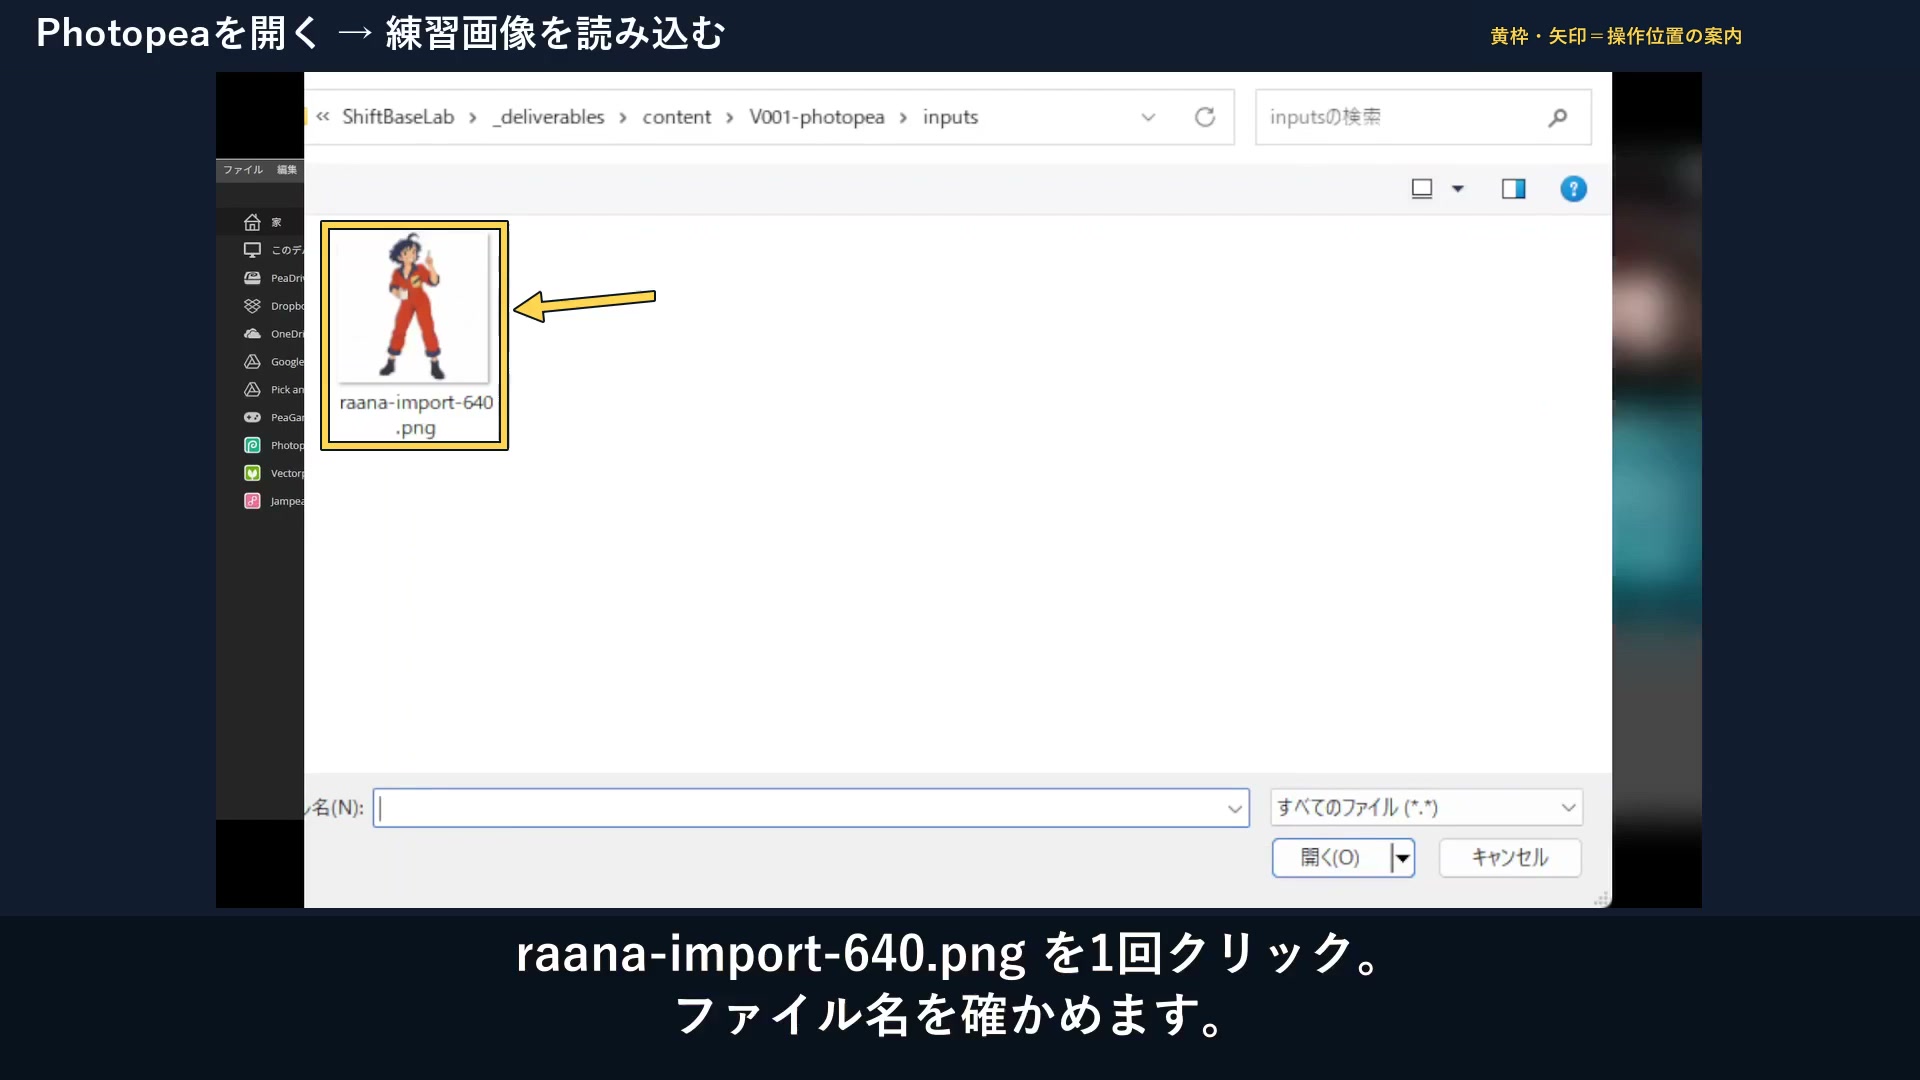The width and height of the screenshot is (1920, 1080).
Task: Open the Dropbox icon in sidebar
Action: point(252,306)
